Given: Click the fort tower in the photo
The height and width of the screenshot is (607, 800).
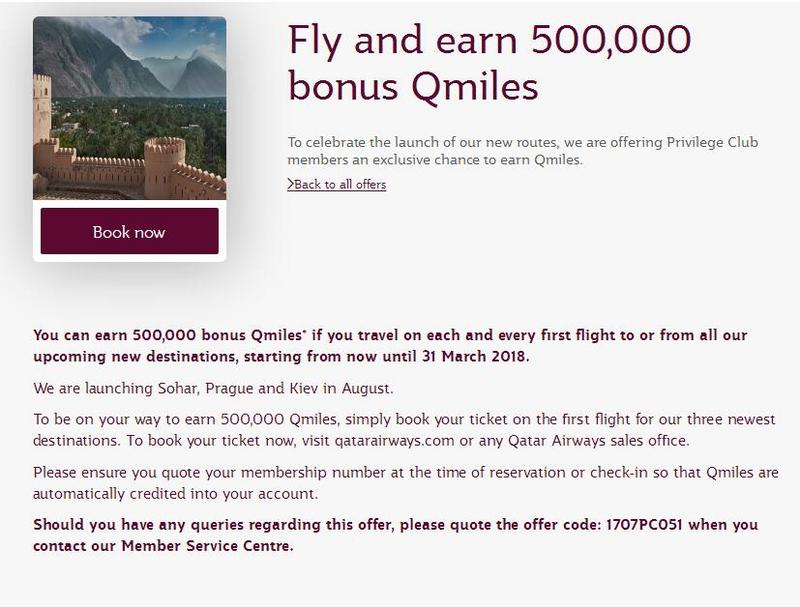Looking at the screenshot, I should (x=42, y=110).
